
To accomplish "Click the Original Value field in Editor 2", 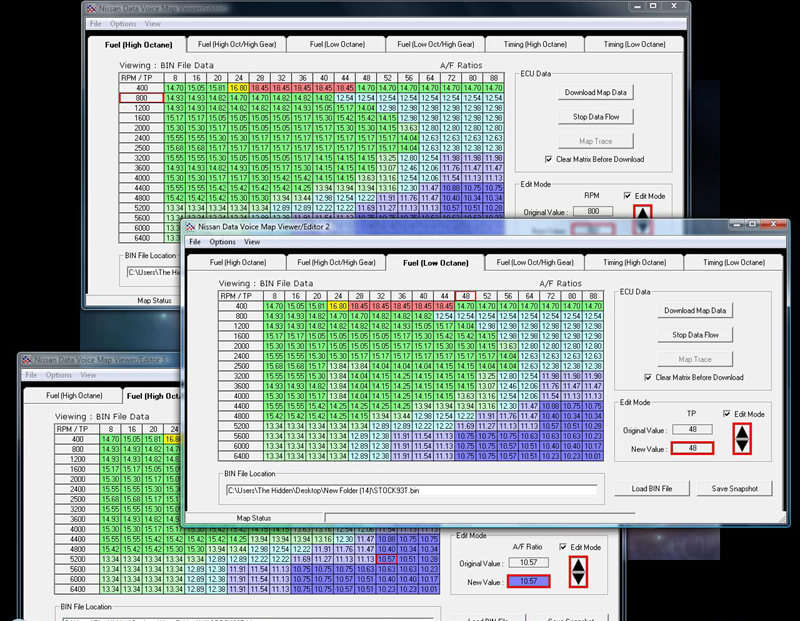I will click(x=692, y=430).
